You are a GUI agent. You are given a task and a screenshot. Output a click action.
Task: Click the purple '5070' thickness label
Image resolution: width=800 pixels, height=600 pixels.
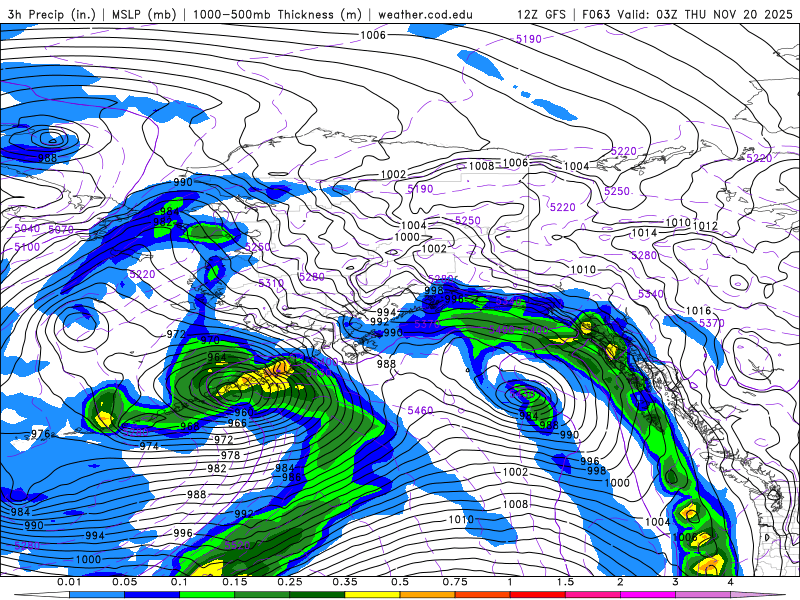61,230
